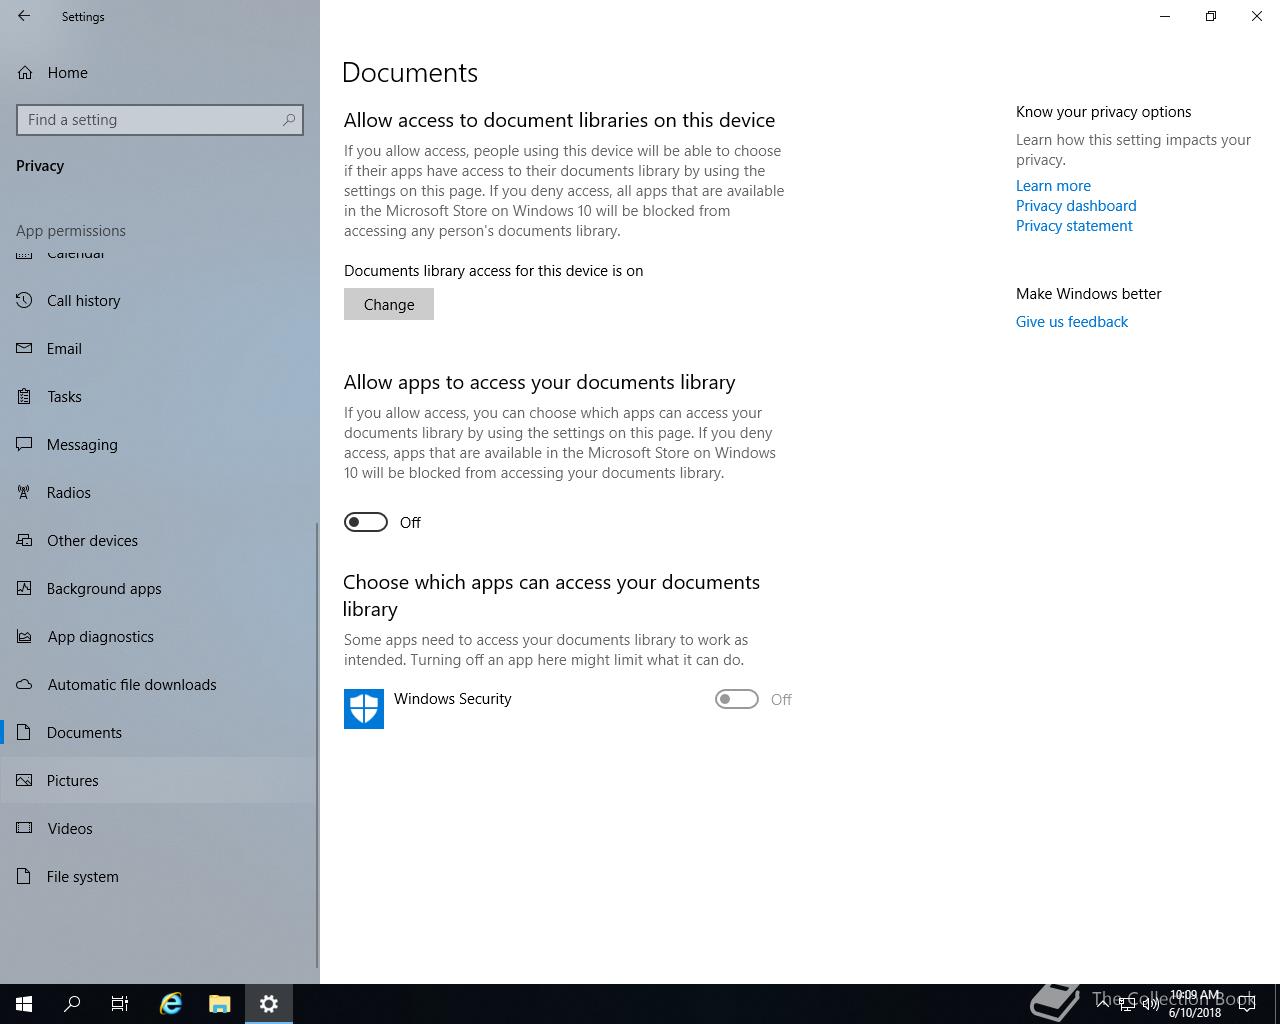
Task: Click the Home icon in sidebar
Action: (x=25, y=72)
